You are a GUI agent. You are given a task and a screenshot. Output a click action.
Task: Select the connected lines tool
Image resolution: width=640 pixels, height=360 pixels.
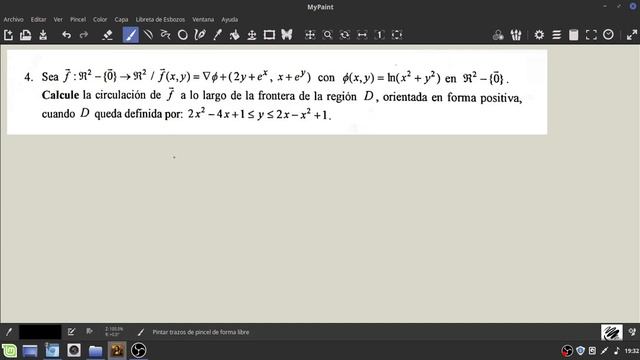[165, 35]
